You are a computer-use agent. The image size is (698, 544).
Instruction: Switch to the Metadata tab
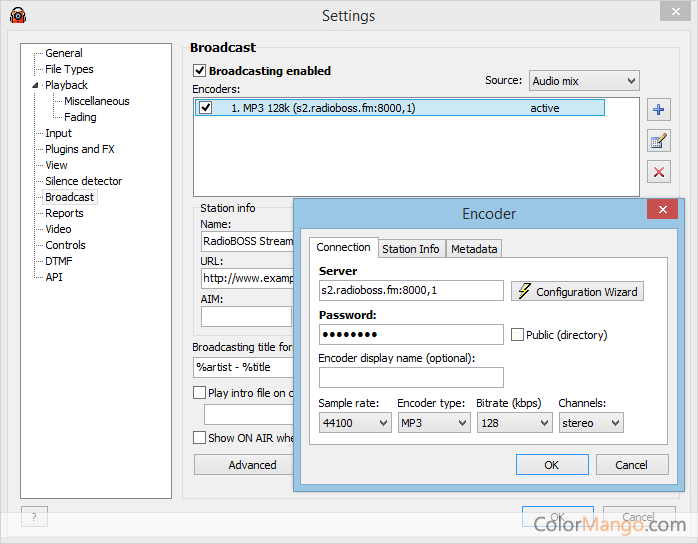[474, 249]
